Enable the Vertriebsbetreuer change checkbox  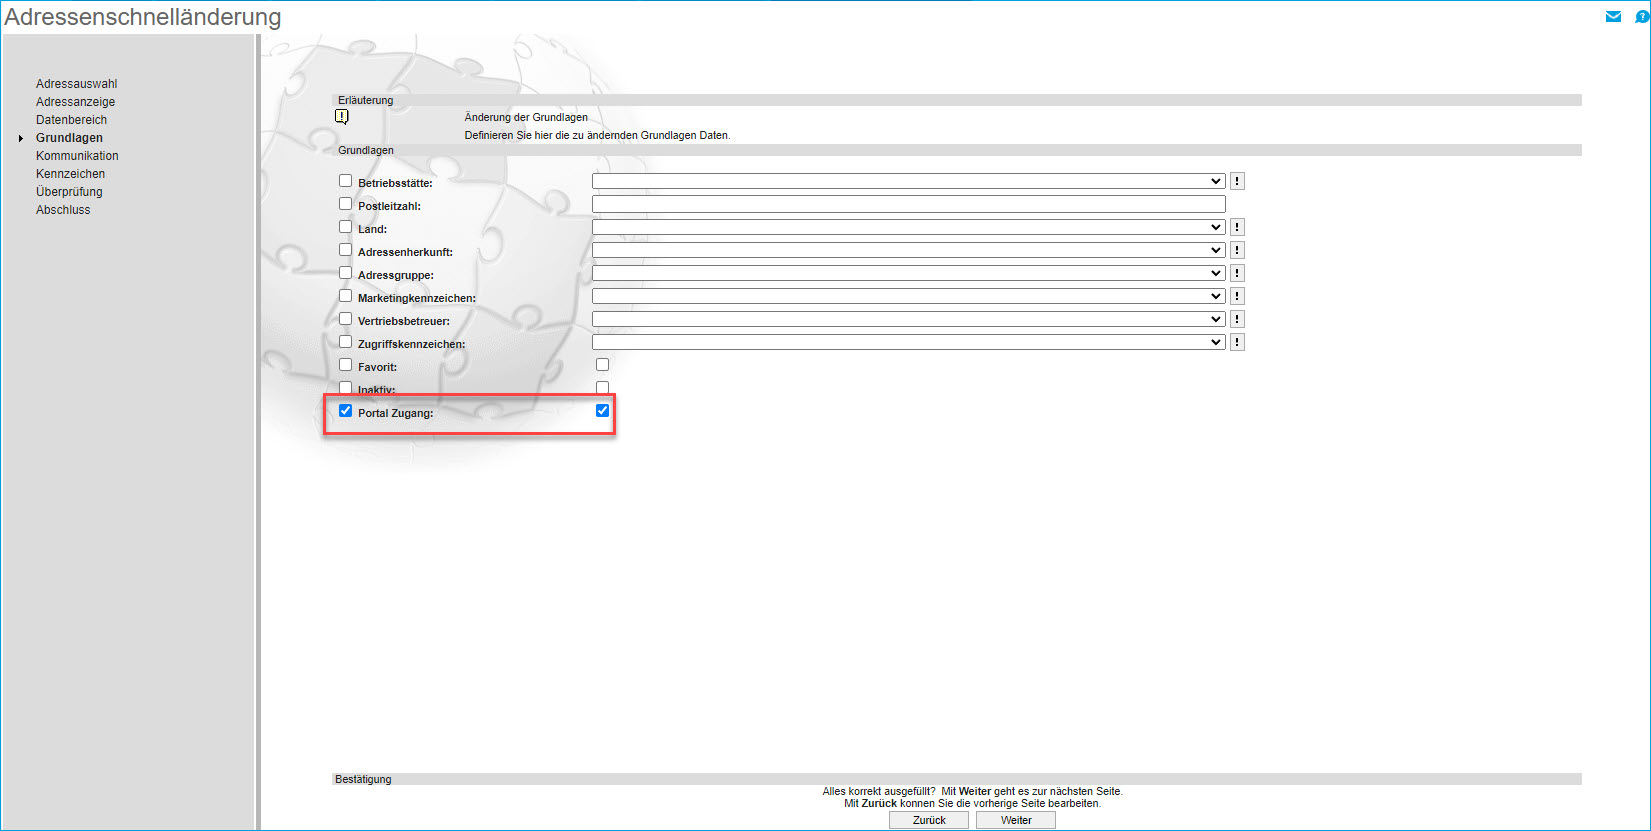[x=345, y=319]
